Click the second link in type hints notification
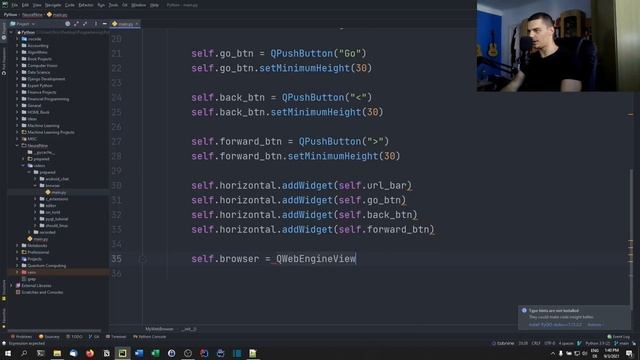 (594, 325)
